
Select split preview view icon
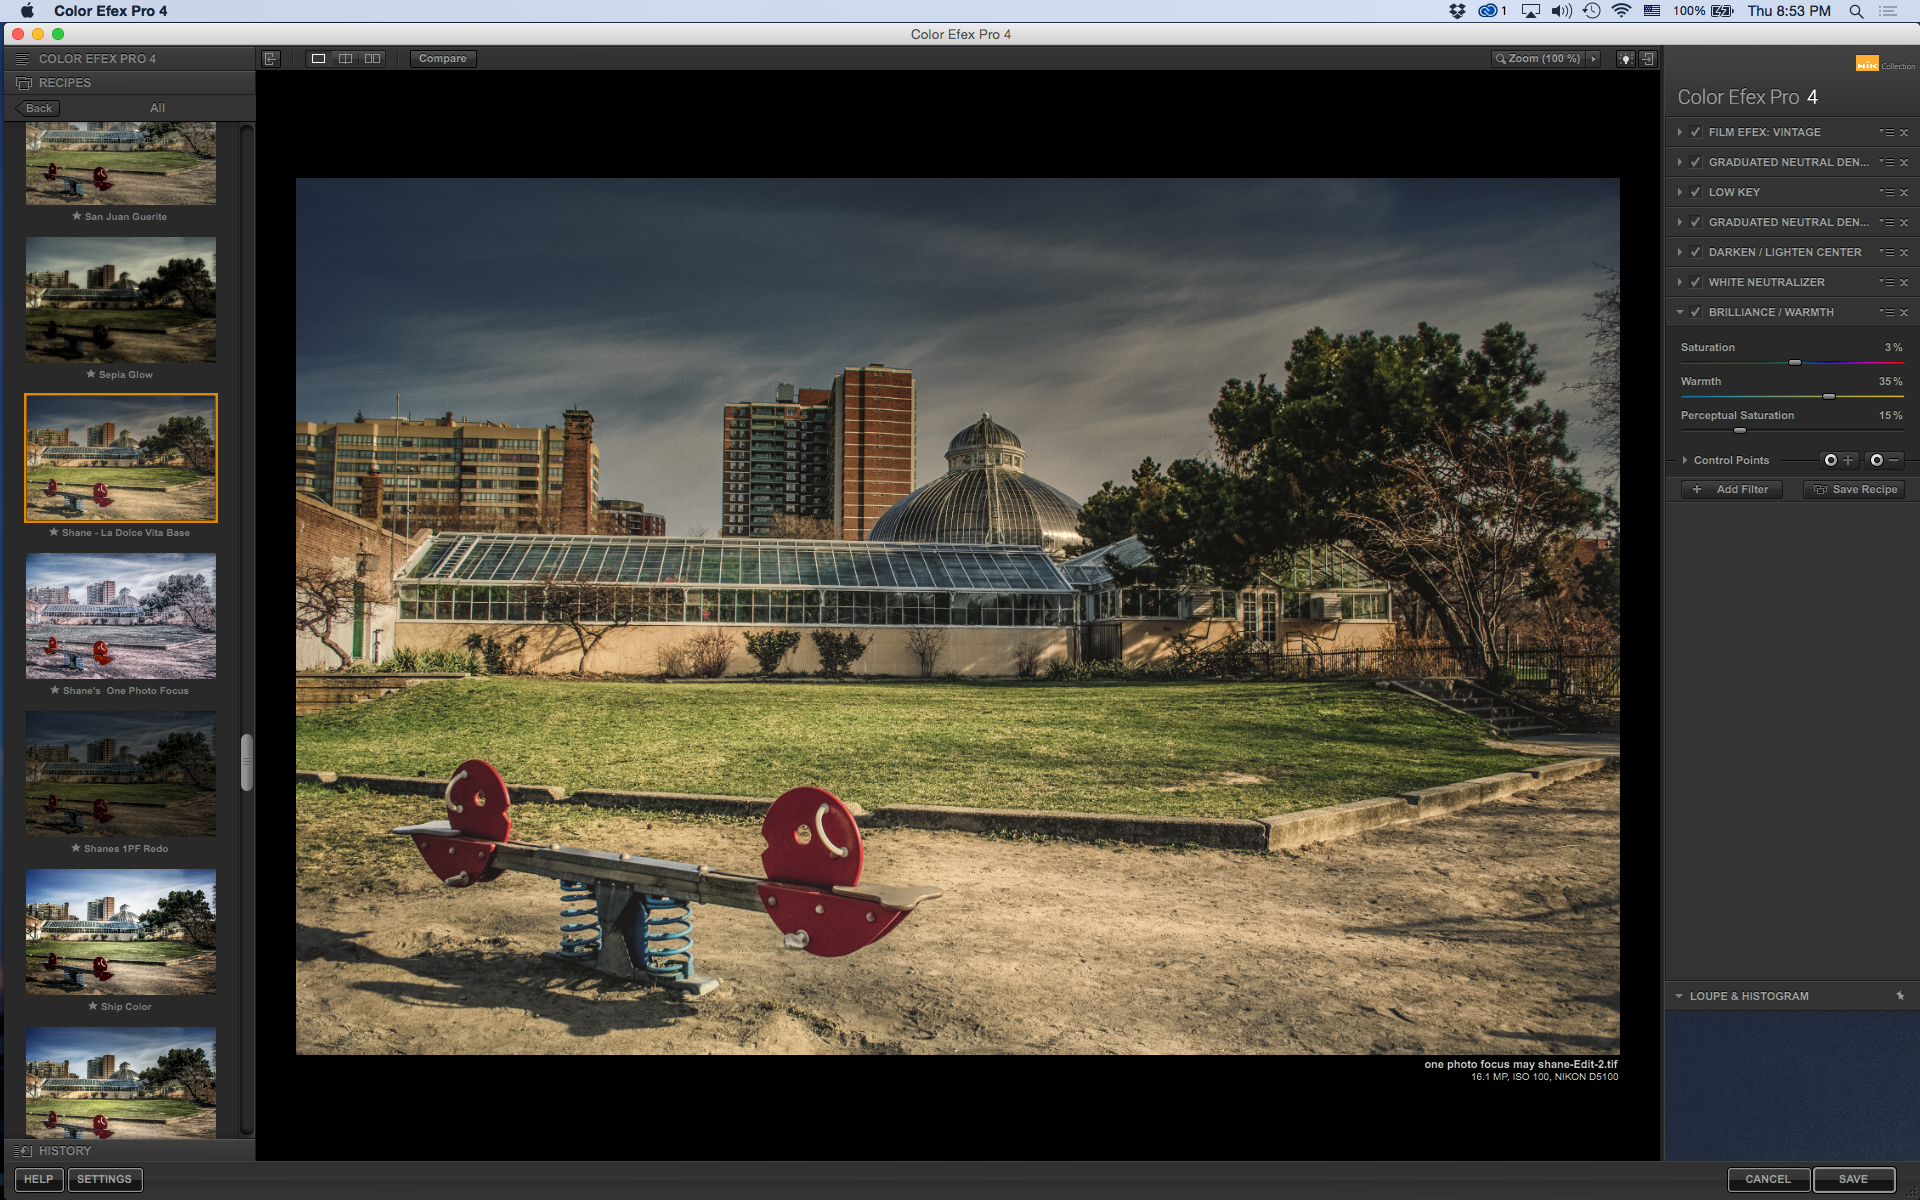click(x=345, y=59)
